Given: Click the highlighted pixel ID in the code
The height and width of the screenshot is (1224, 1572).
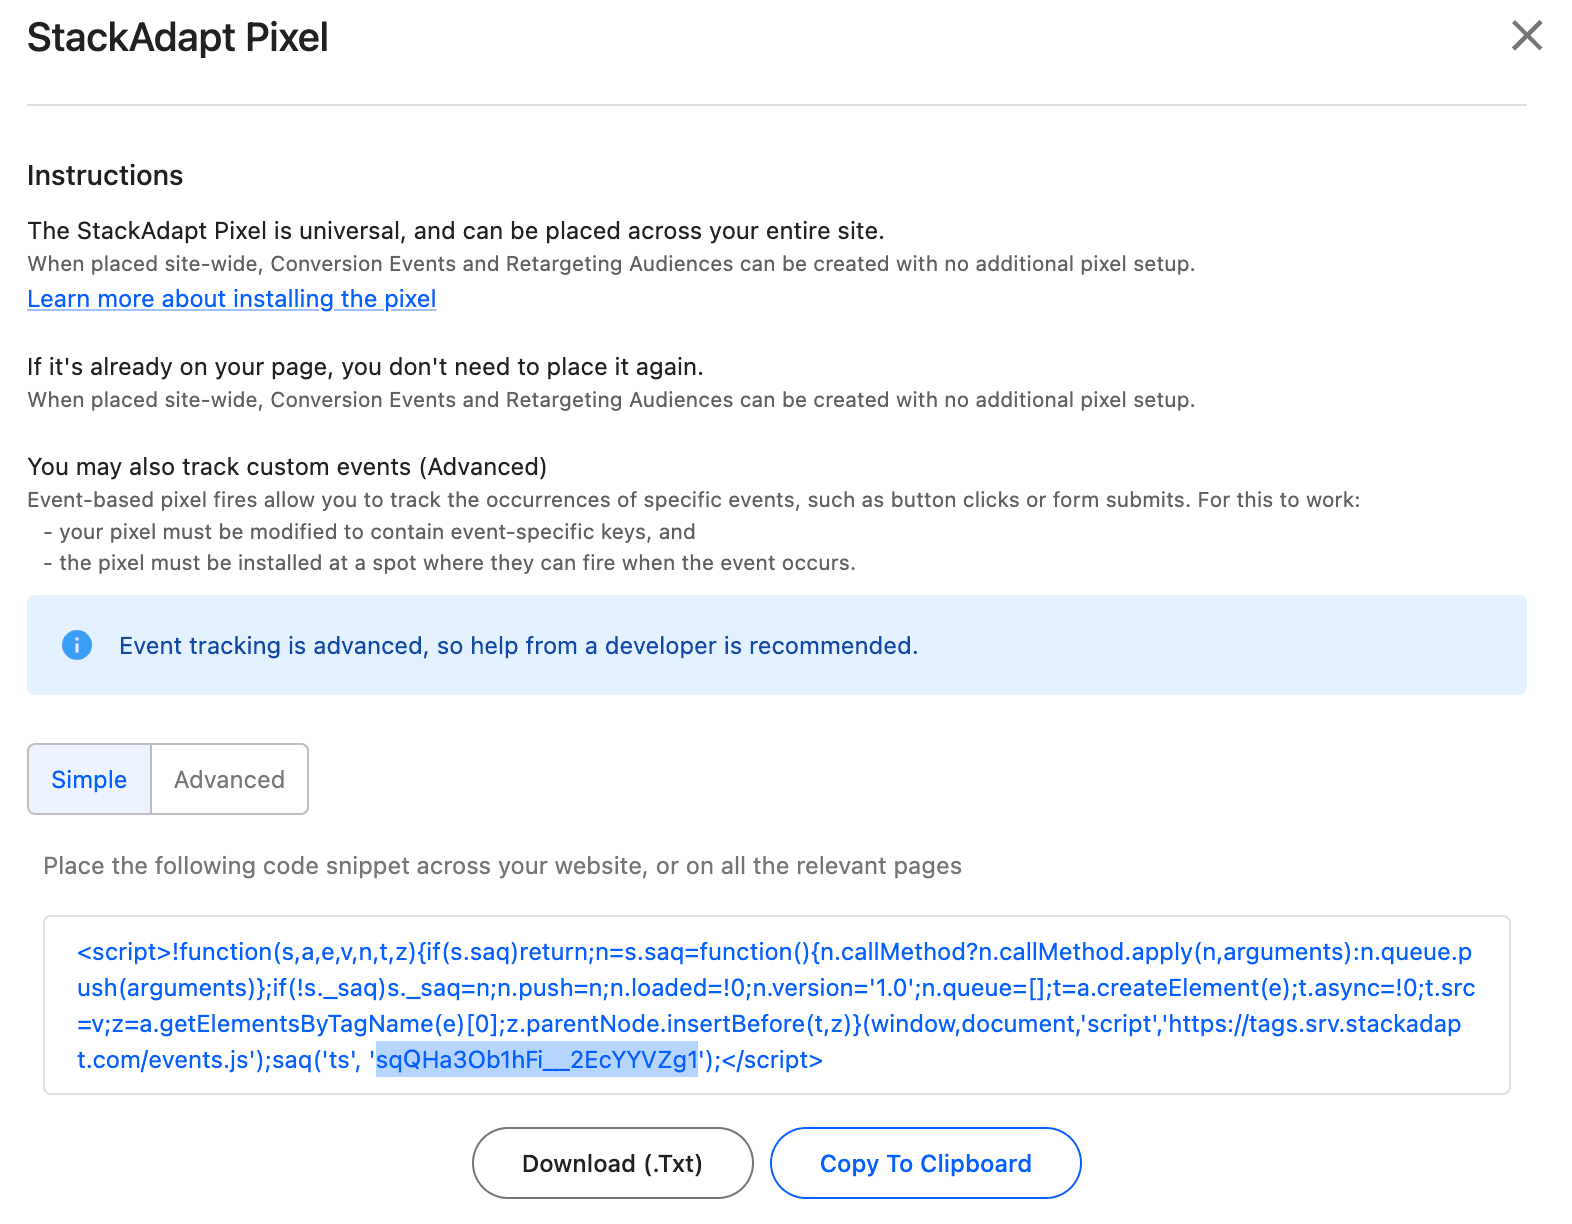Looking at the screenshot, I should (x=536, y=1060).
